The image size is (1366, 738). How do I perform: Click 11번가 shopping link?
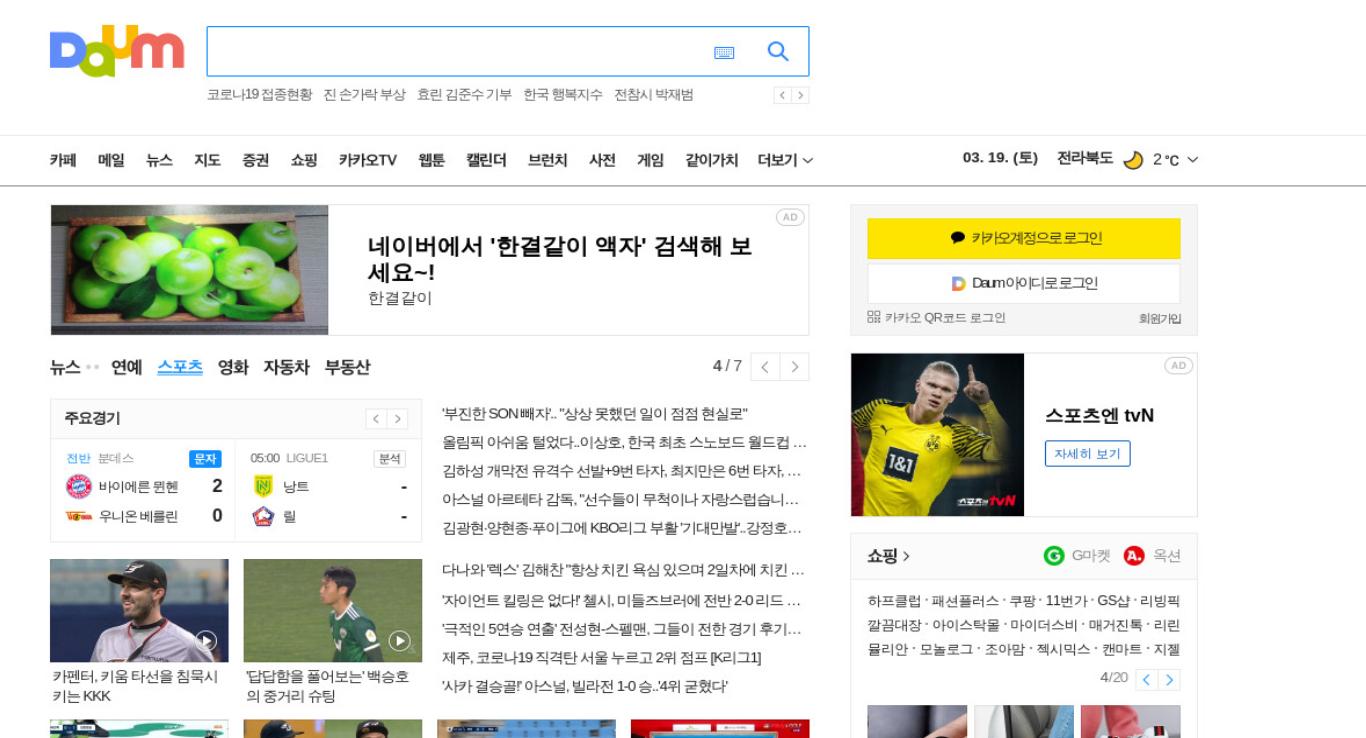point(1065,601)
